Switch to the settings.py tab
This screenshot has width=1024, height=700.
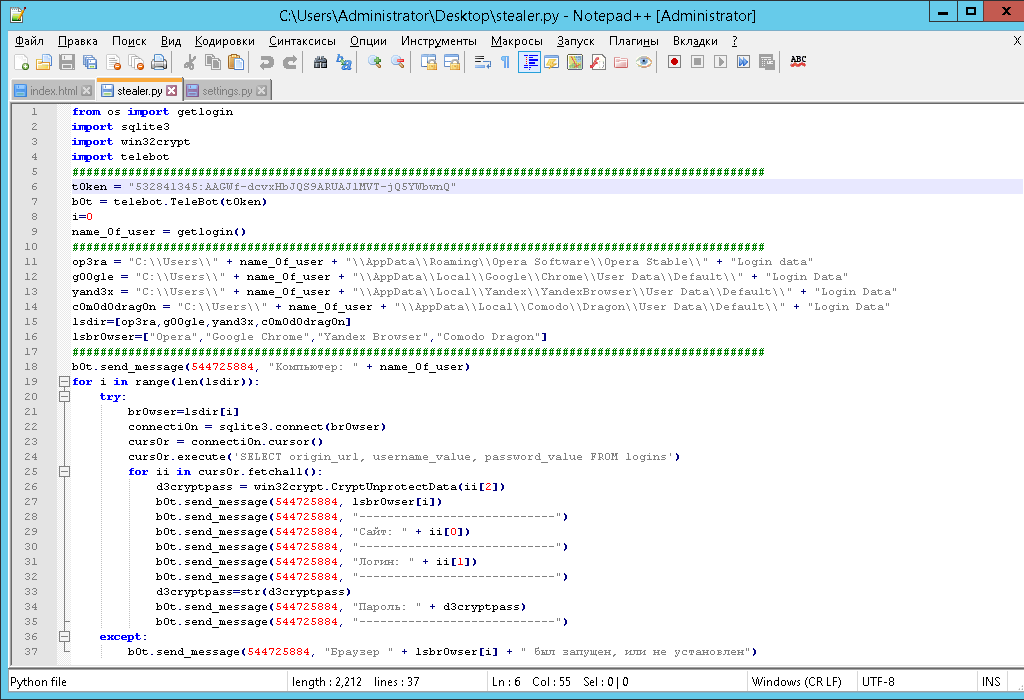point(227,91)
